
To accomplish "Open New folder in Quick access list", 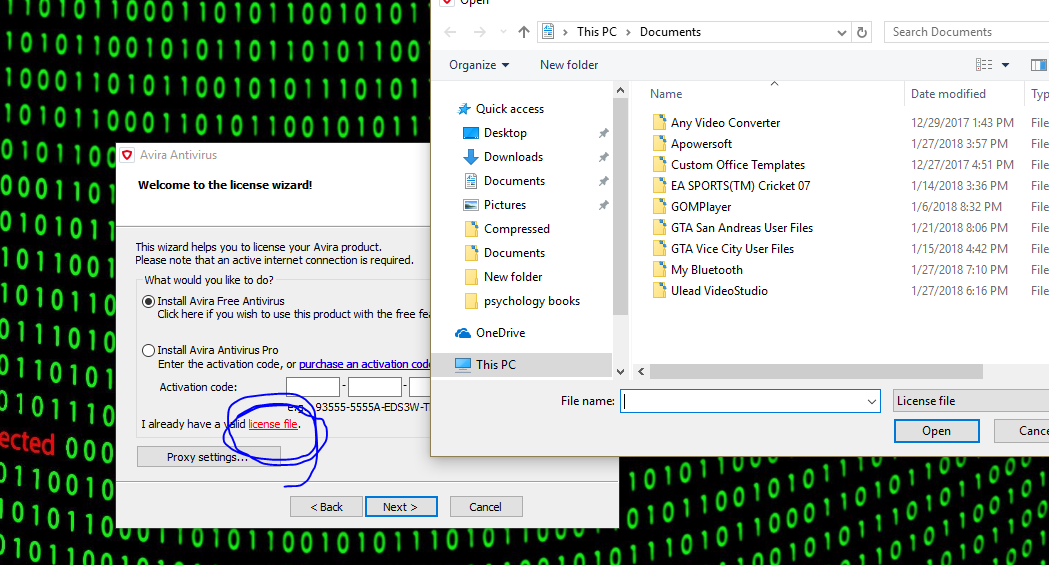I will click(513, 277).
